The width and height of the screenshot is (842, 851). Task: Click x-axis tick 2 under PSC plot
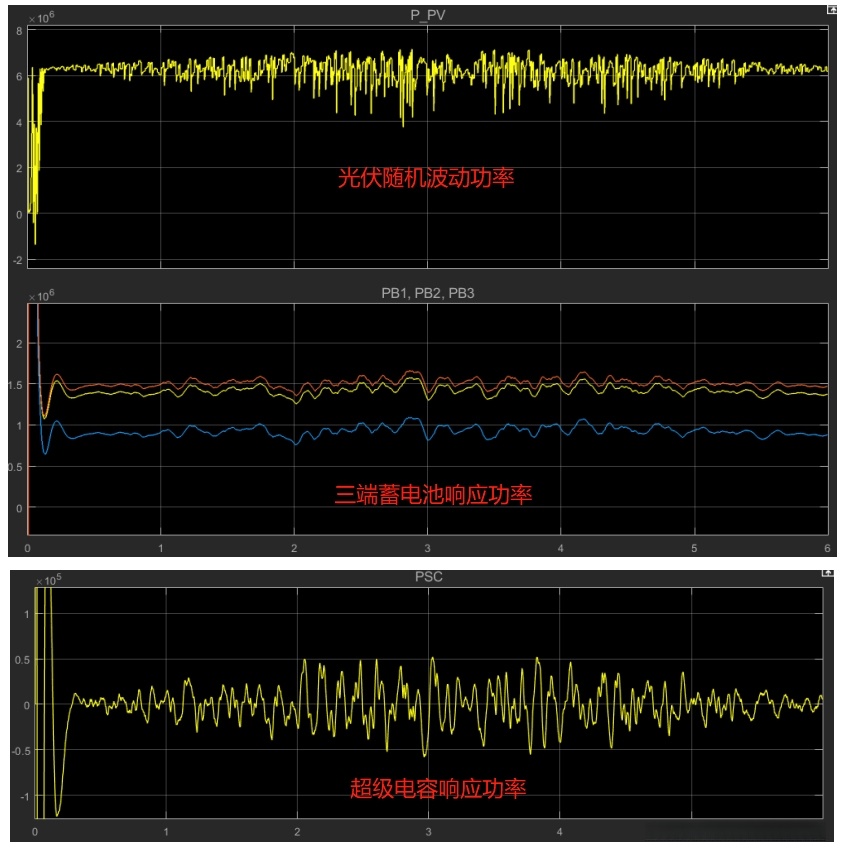click(x=297, y=831)
